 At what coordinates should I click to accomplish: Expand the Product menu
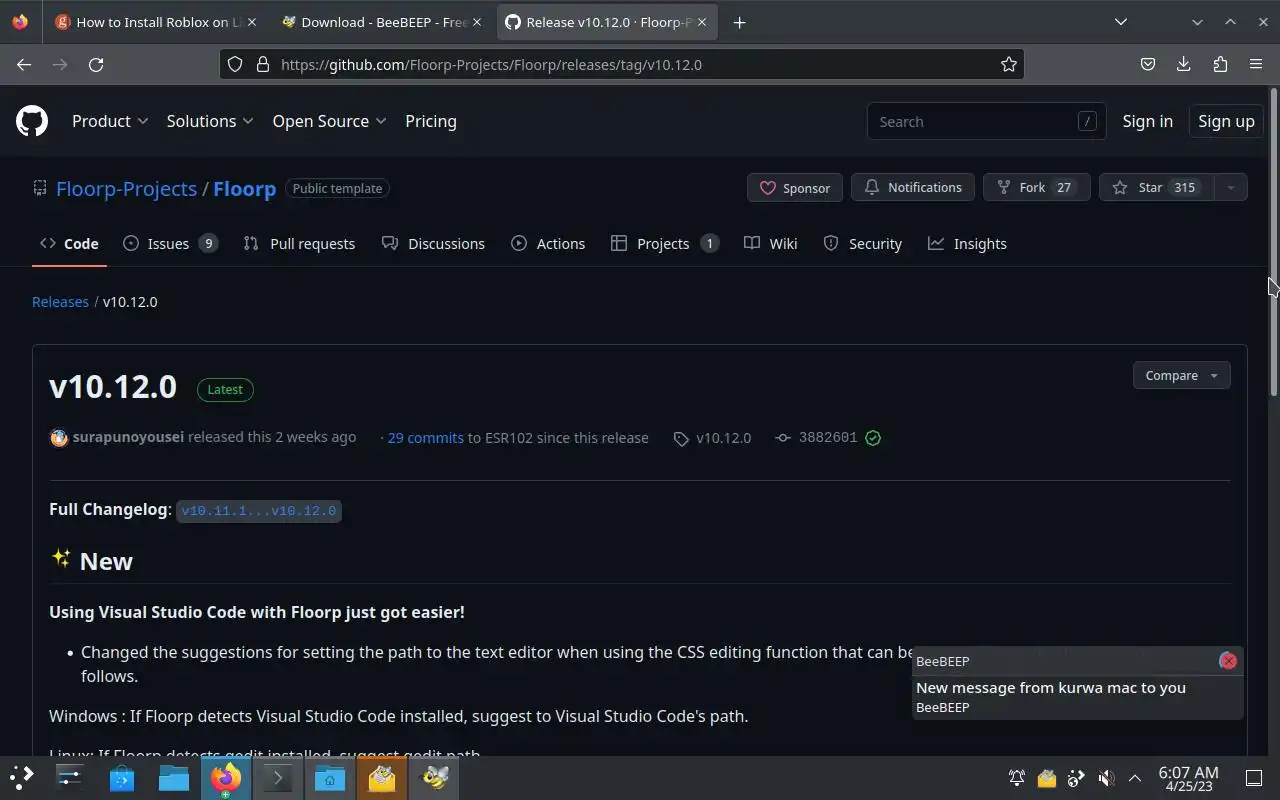pyautogui.click(x=110, y=121)
